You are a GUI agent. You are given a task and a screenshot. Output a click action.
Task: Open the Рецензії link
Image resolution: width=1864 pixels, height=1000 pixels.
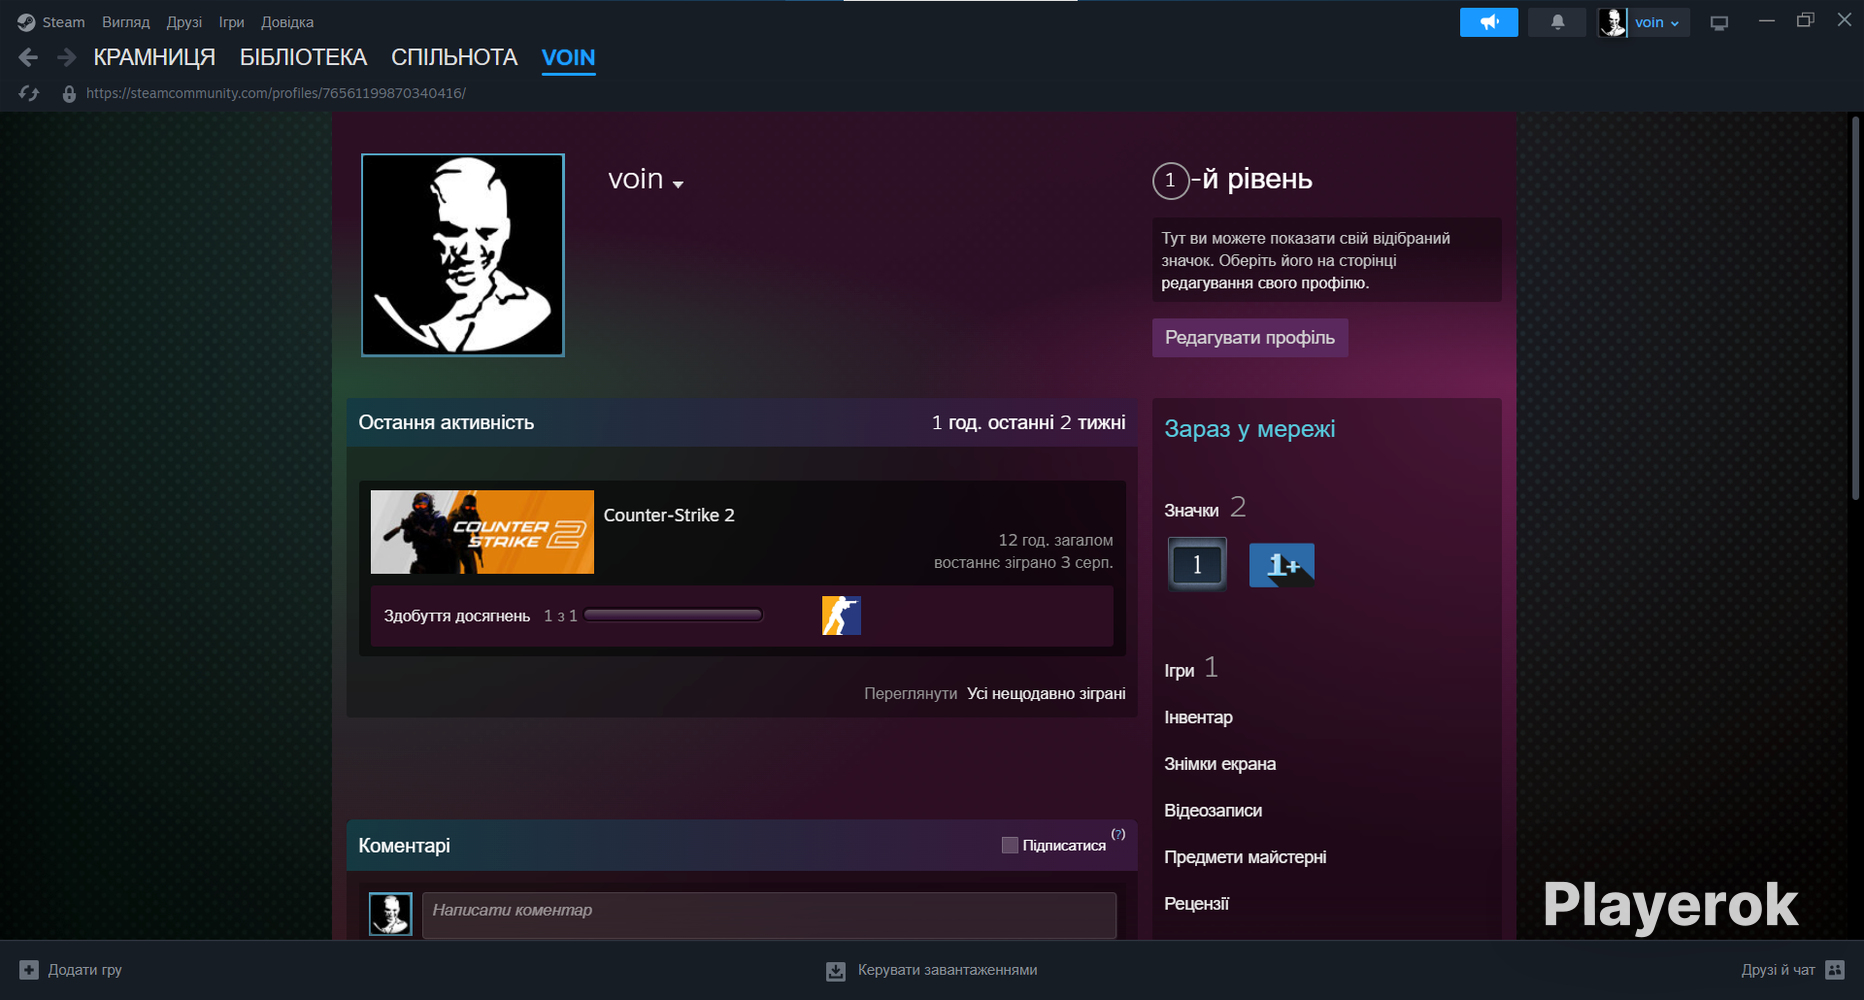coord(1196,904)
